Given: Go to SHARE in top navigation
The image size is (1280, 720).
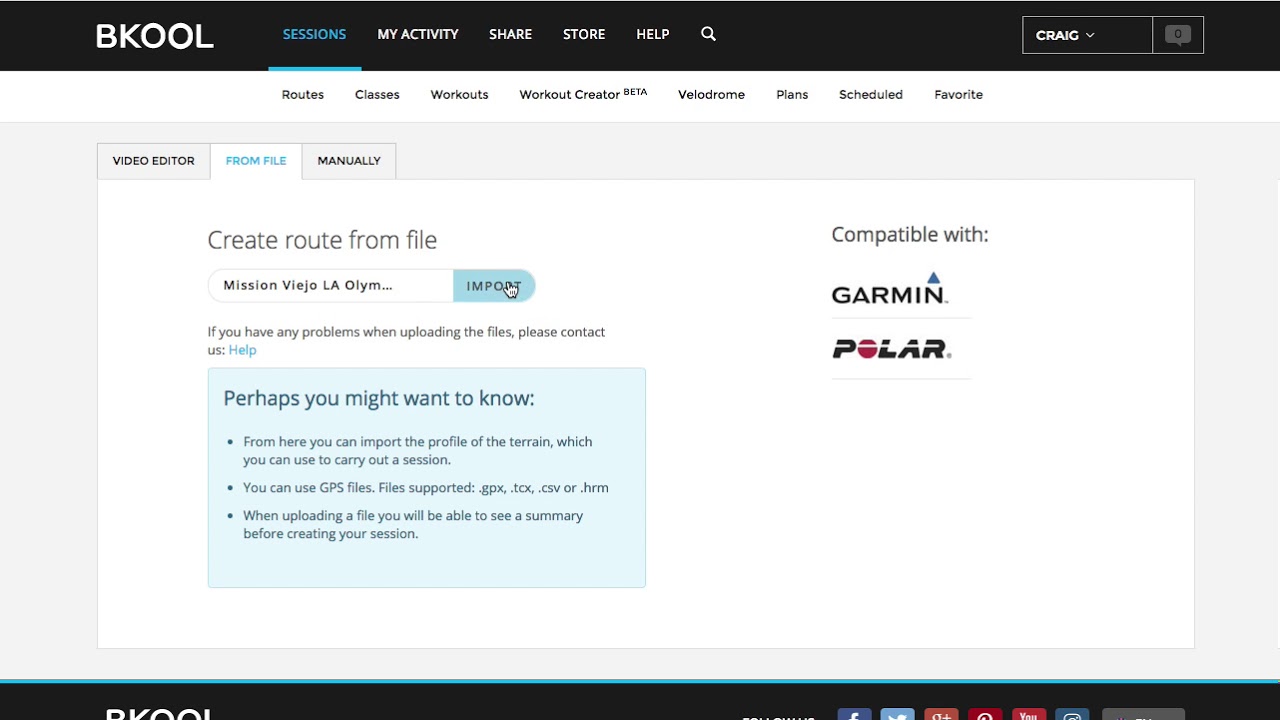Looking at the screenshot, I should pos(510,34).
